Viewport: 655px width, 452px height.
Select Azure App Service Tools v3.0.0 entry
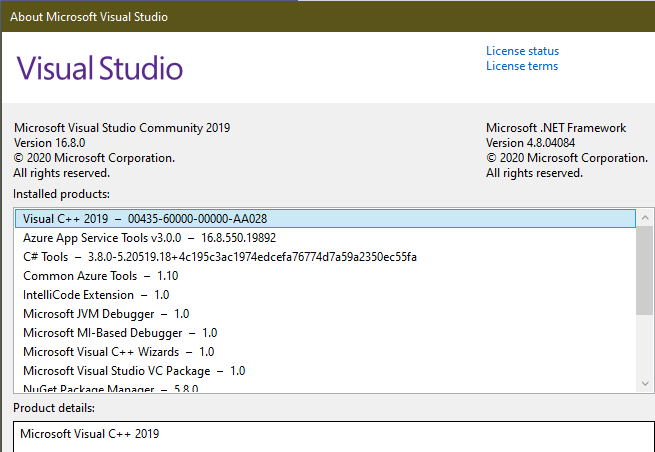pyautogui.click(x=149, y=238)
